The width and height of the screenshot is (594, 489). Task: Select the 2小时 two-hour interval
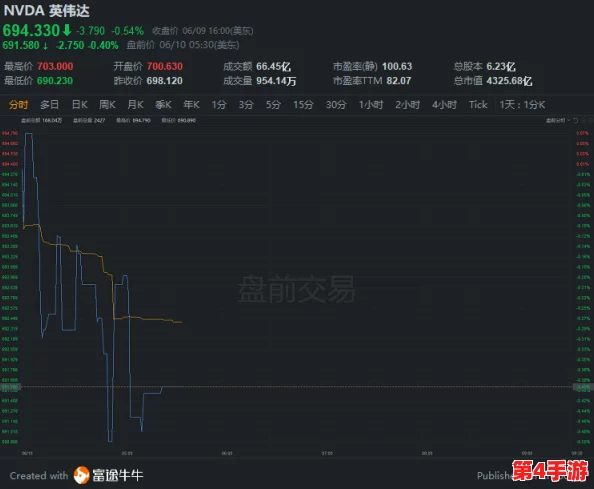click(408, 105)
